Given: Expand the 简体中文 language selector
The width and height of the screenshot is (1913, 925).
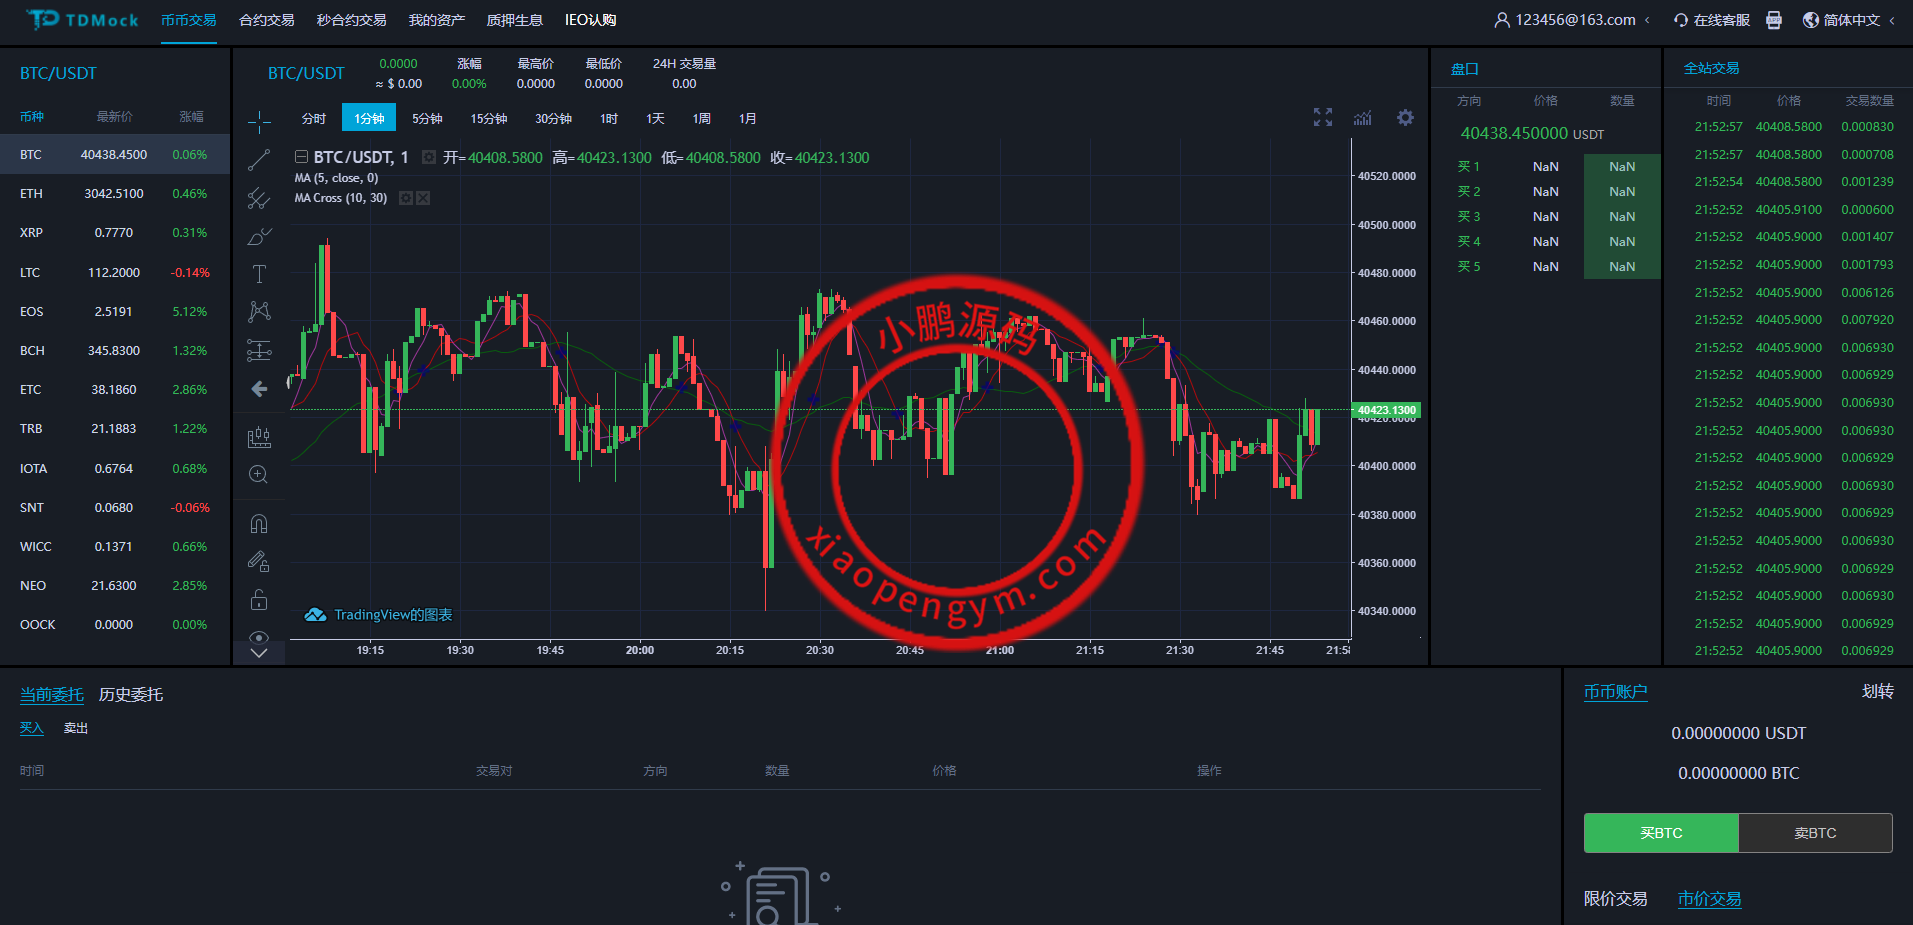Looking at the screenshot, I should point(1850,20).
